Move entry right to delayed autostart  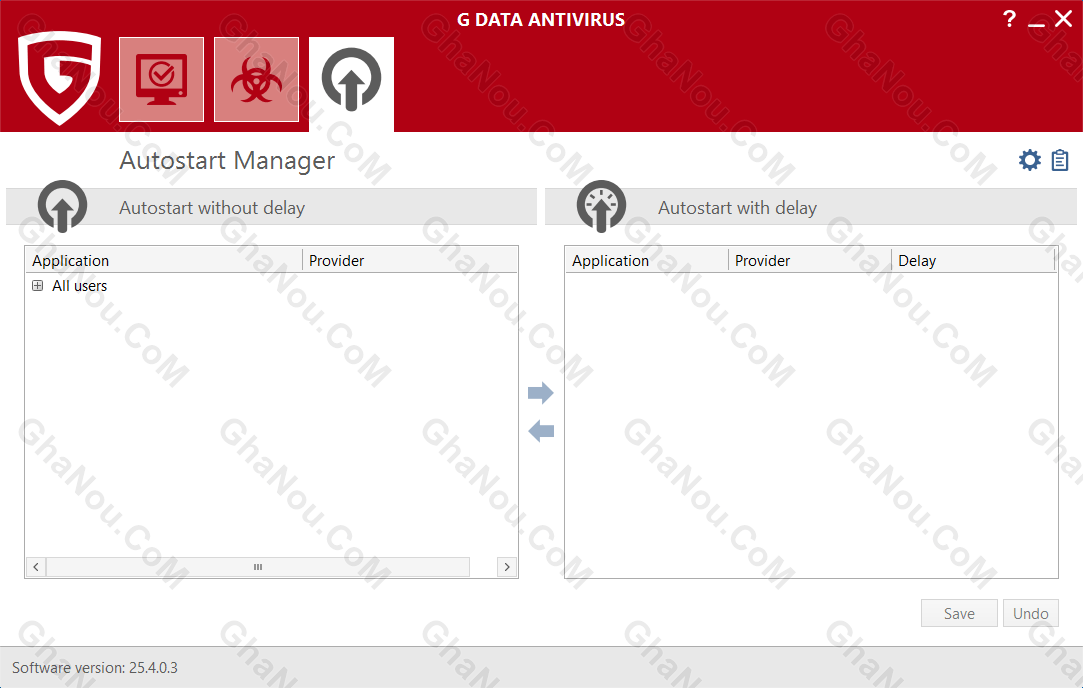[x=541, y=393]
